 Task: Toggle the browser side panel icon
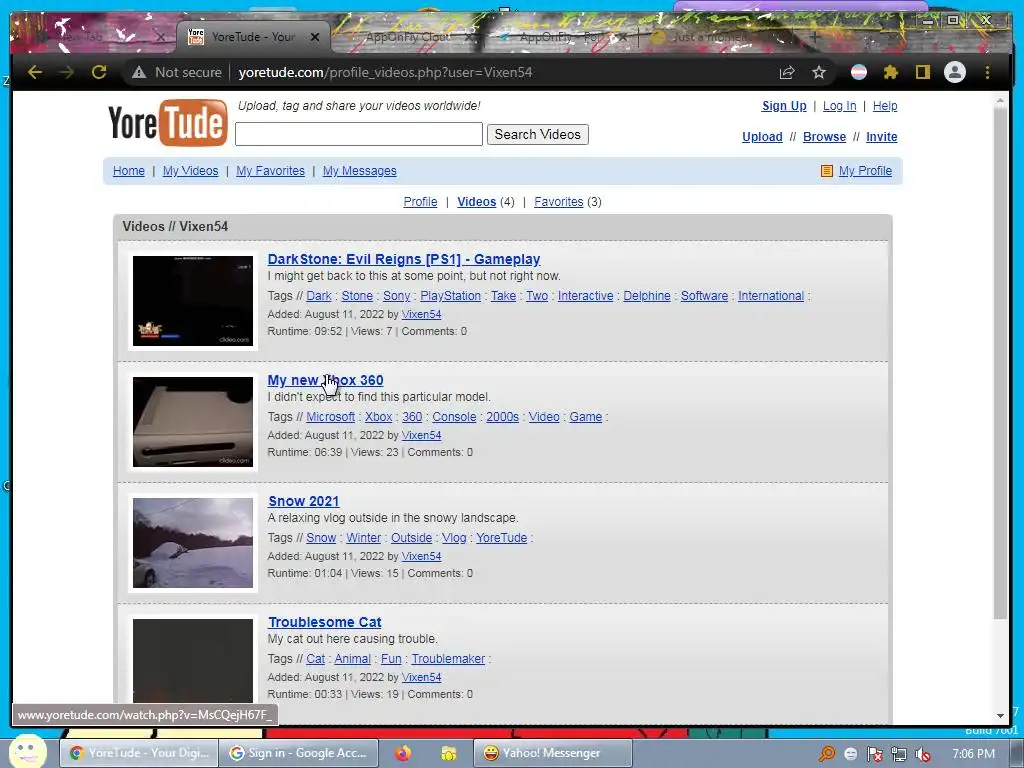[922, 72]
